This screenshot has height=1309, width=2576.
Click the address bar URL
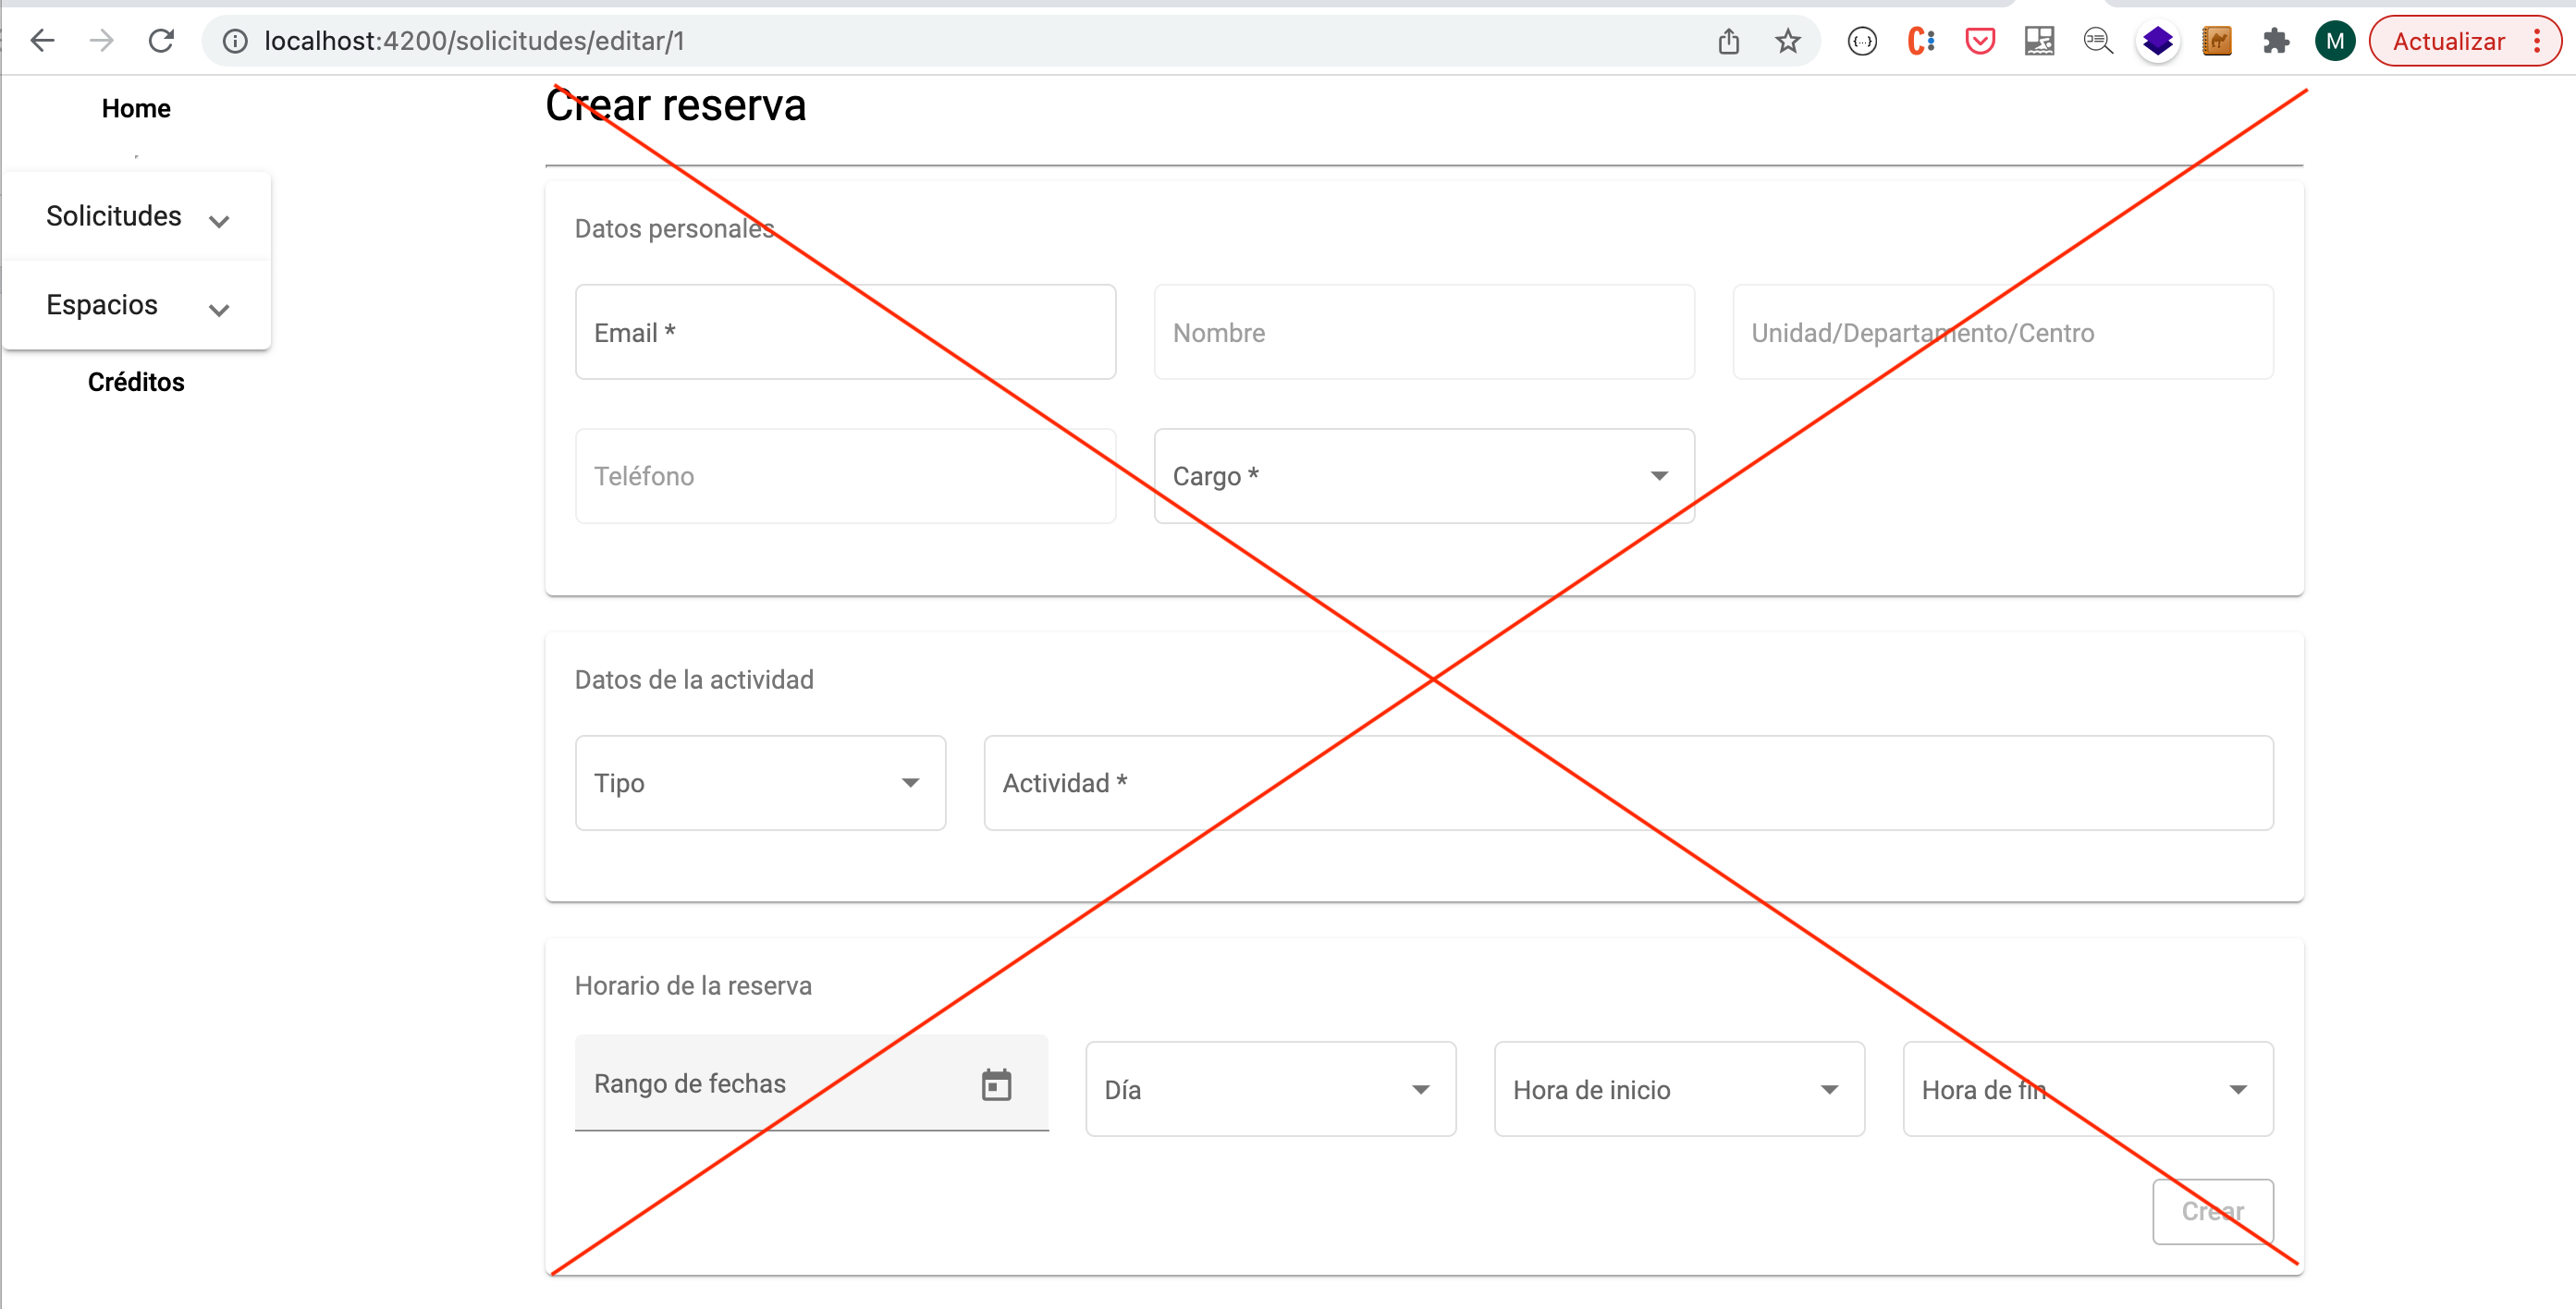[x=474, y=41]
